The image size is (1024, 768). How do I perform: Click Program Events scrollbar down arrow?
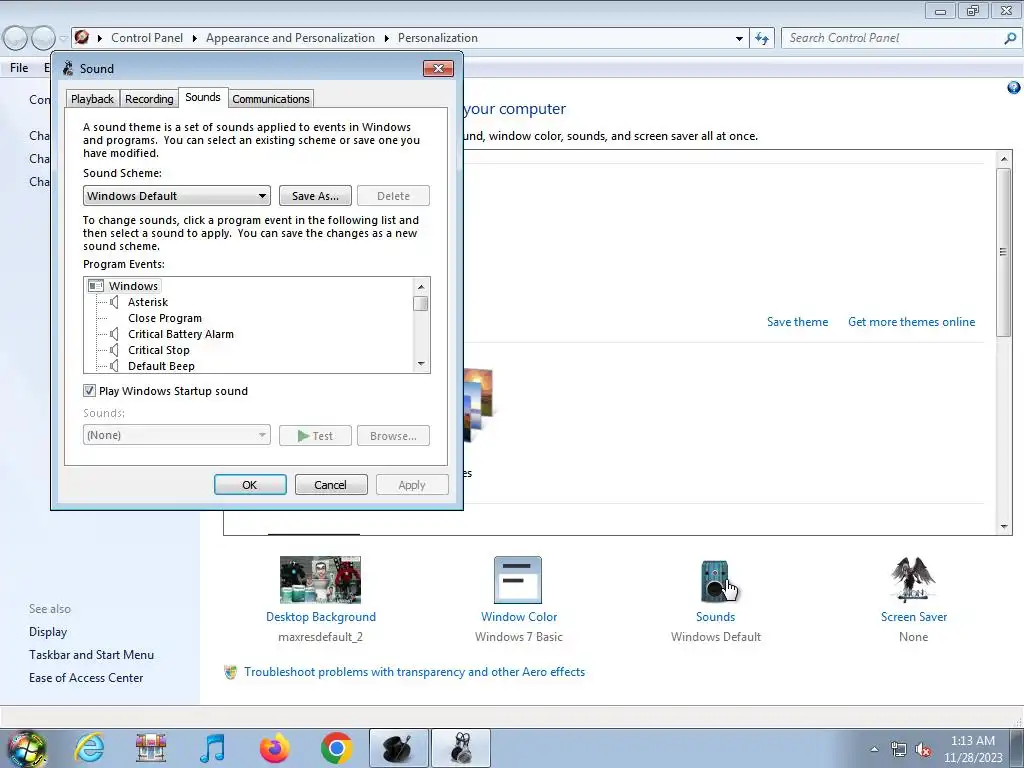click(421, 364)
